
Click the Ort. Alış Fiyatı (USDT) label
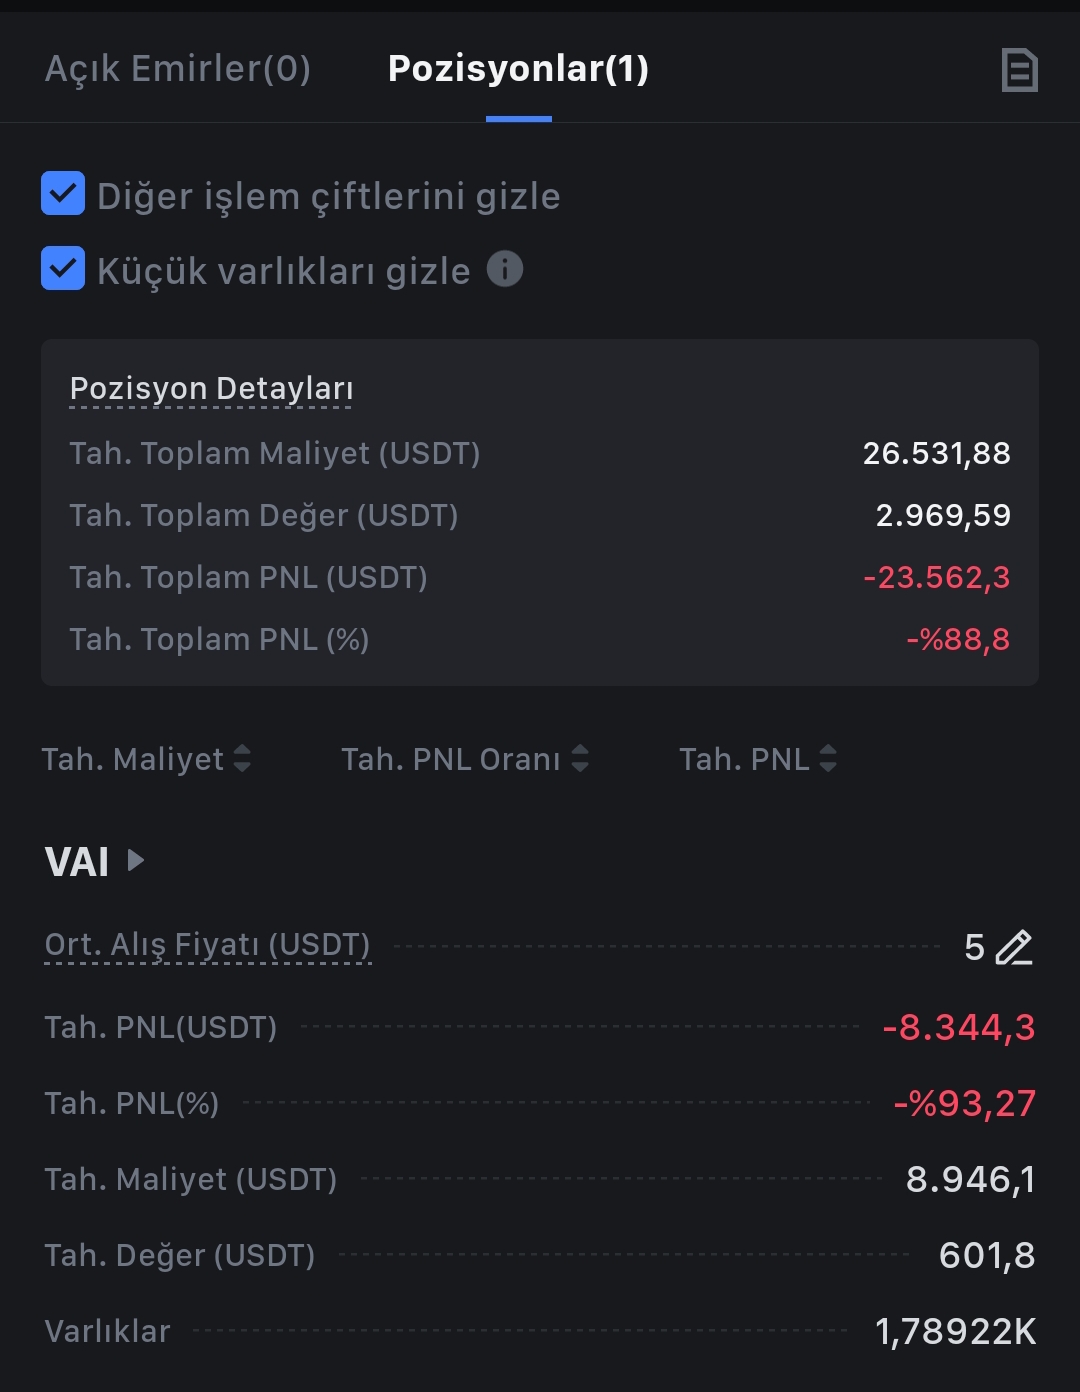pyautogui.click(x=208, y=946)
